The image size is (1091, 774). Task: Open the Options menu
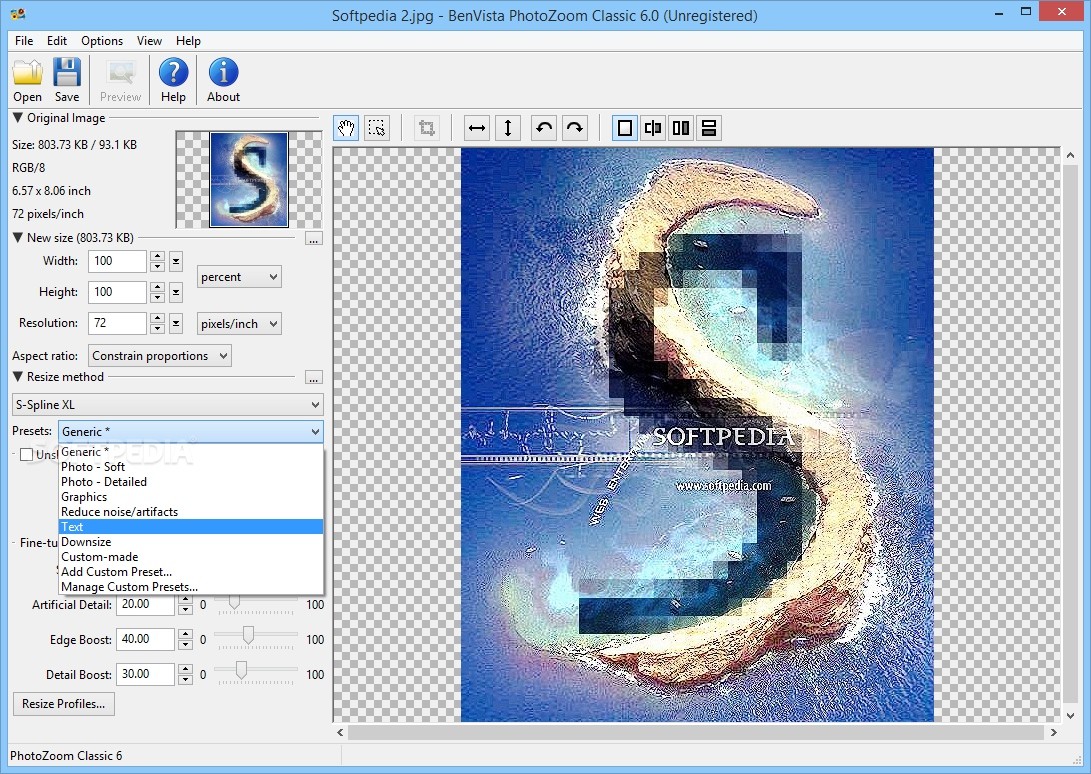click(102, 41)
